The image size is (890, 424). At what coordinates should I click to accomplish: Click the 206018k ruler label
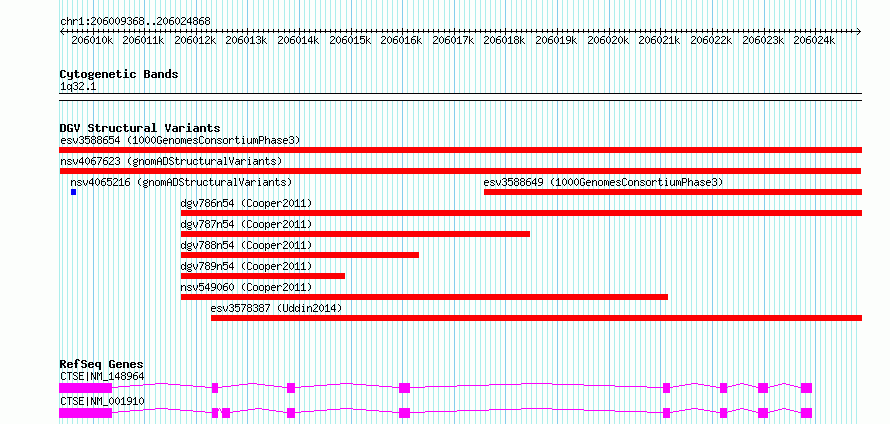click(x=505, y=40)
